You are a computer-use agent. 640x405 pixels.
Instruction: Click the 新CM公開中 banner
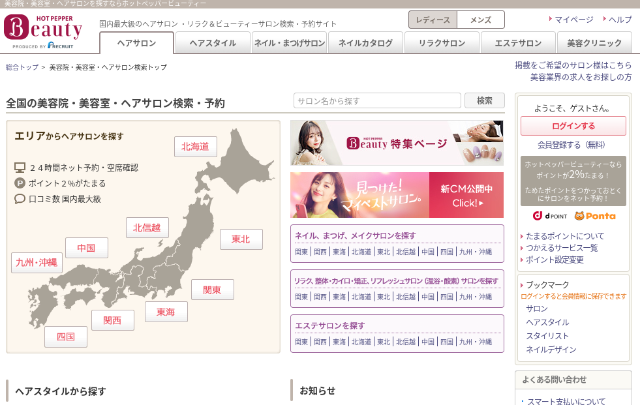[x=397, y=195]
